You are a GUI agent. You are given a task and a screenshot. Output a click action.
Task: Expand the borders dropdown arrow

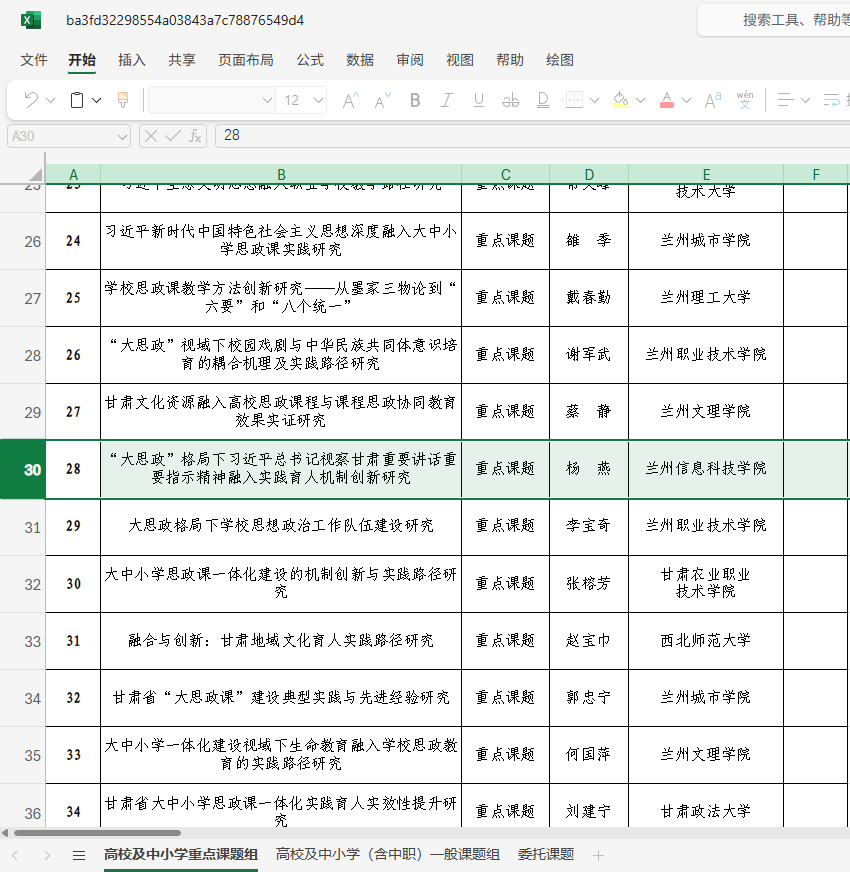tap(593, 100)
